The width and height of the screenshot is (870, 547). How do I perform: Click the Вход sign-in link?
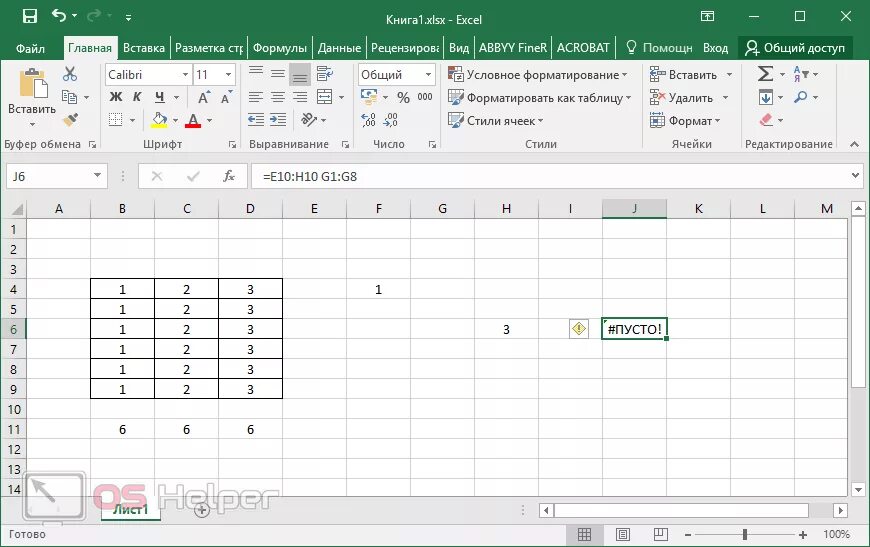click(x=715, y=48)
